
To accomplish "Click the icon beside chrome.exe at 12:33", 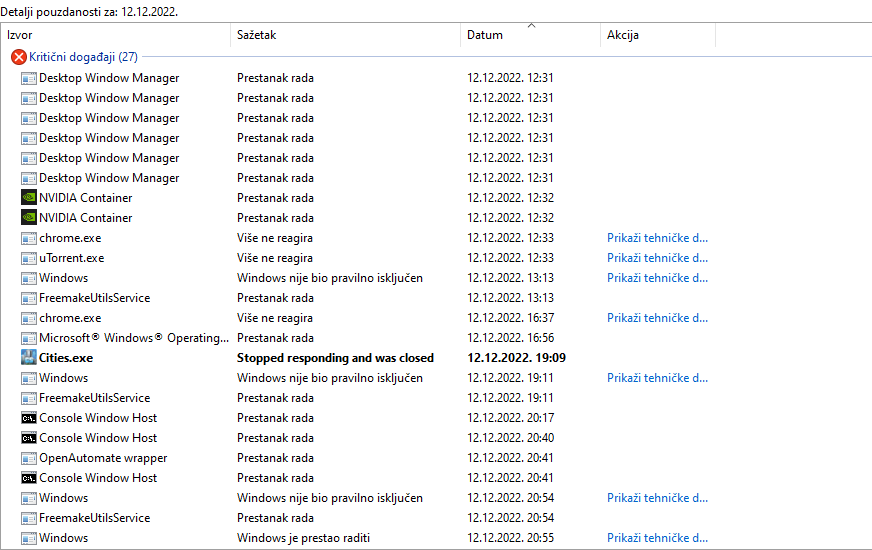I will 28,238.
